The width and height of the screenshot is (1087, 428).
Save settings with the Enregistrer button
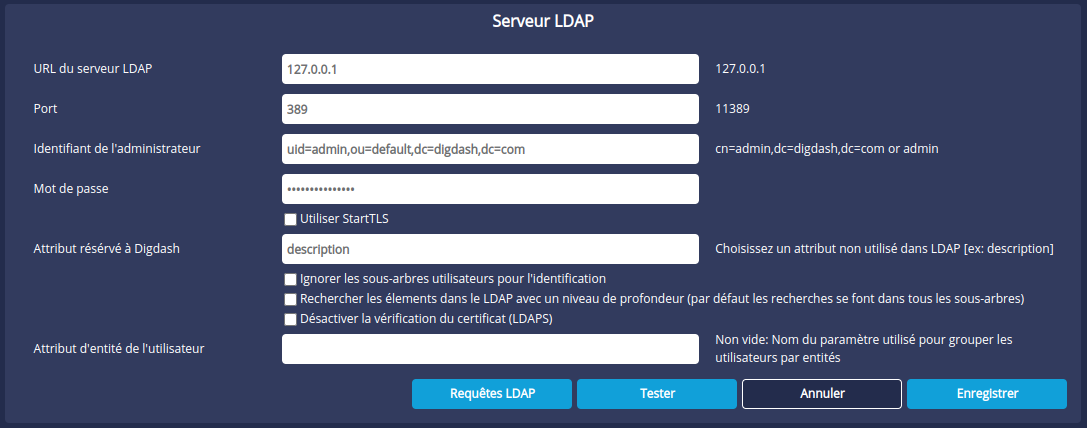[987, 394]
